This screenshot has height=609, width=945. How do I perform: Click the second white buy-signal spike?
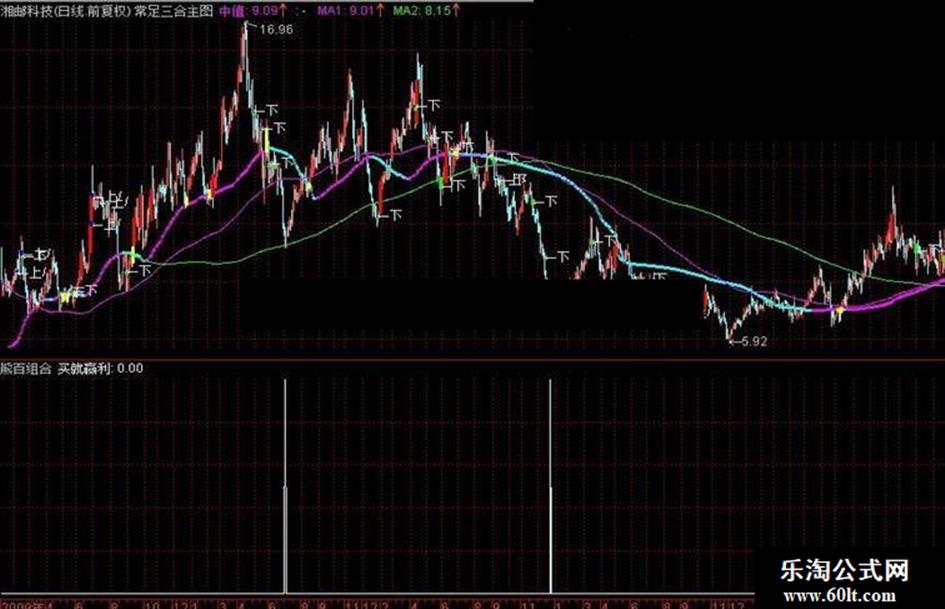(x=550, y=486)
